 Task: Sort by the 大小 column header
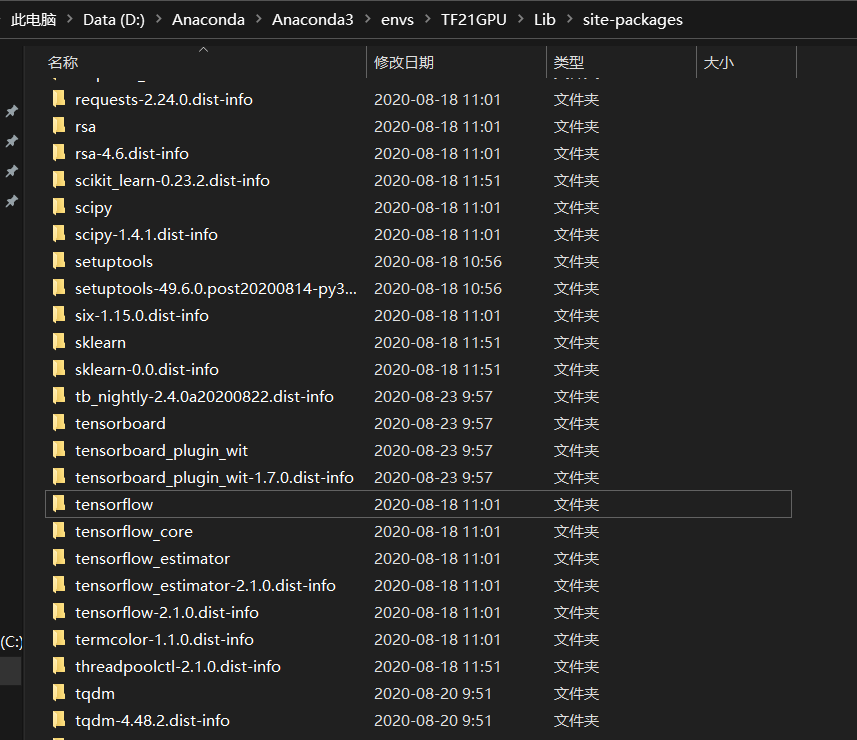click(719, 62)
